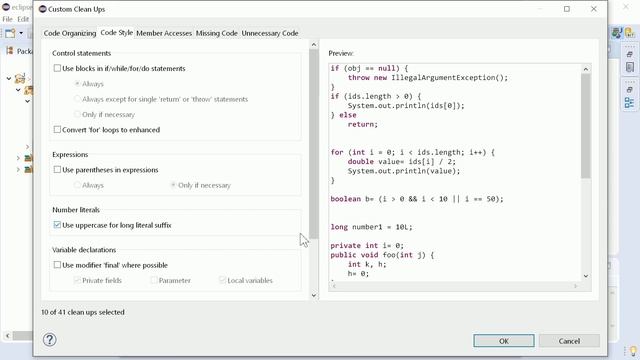Image resolution: width=640 pixels, height=360 pixels.
Task: Click the settings panel scroll up arrow
Action: coord(313,44)
